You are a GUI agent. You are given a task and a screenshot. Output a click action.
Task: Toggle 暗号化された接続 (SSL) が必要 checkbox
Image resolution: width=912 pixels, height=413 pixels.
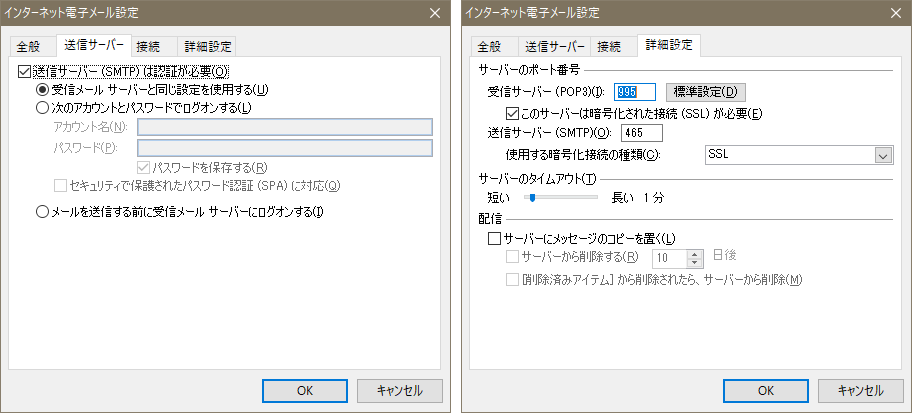tap(512, 113)
